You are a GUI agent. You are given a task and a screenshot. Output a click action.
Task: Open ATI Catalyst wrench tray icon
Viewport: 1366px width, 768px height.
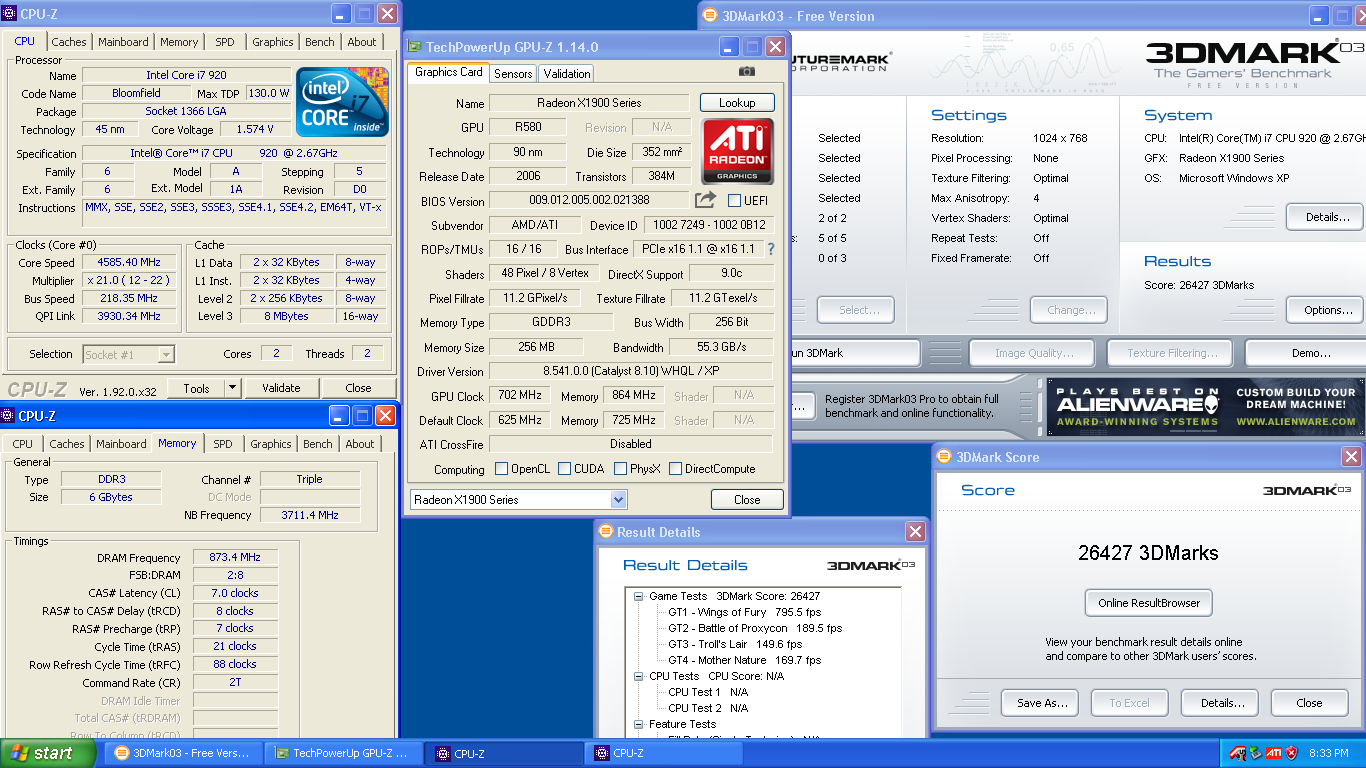click(x=1237, y=753)
